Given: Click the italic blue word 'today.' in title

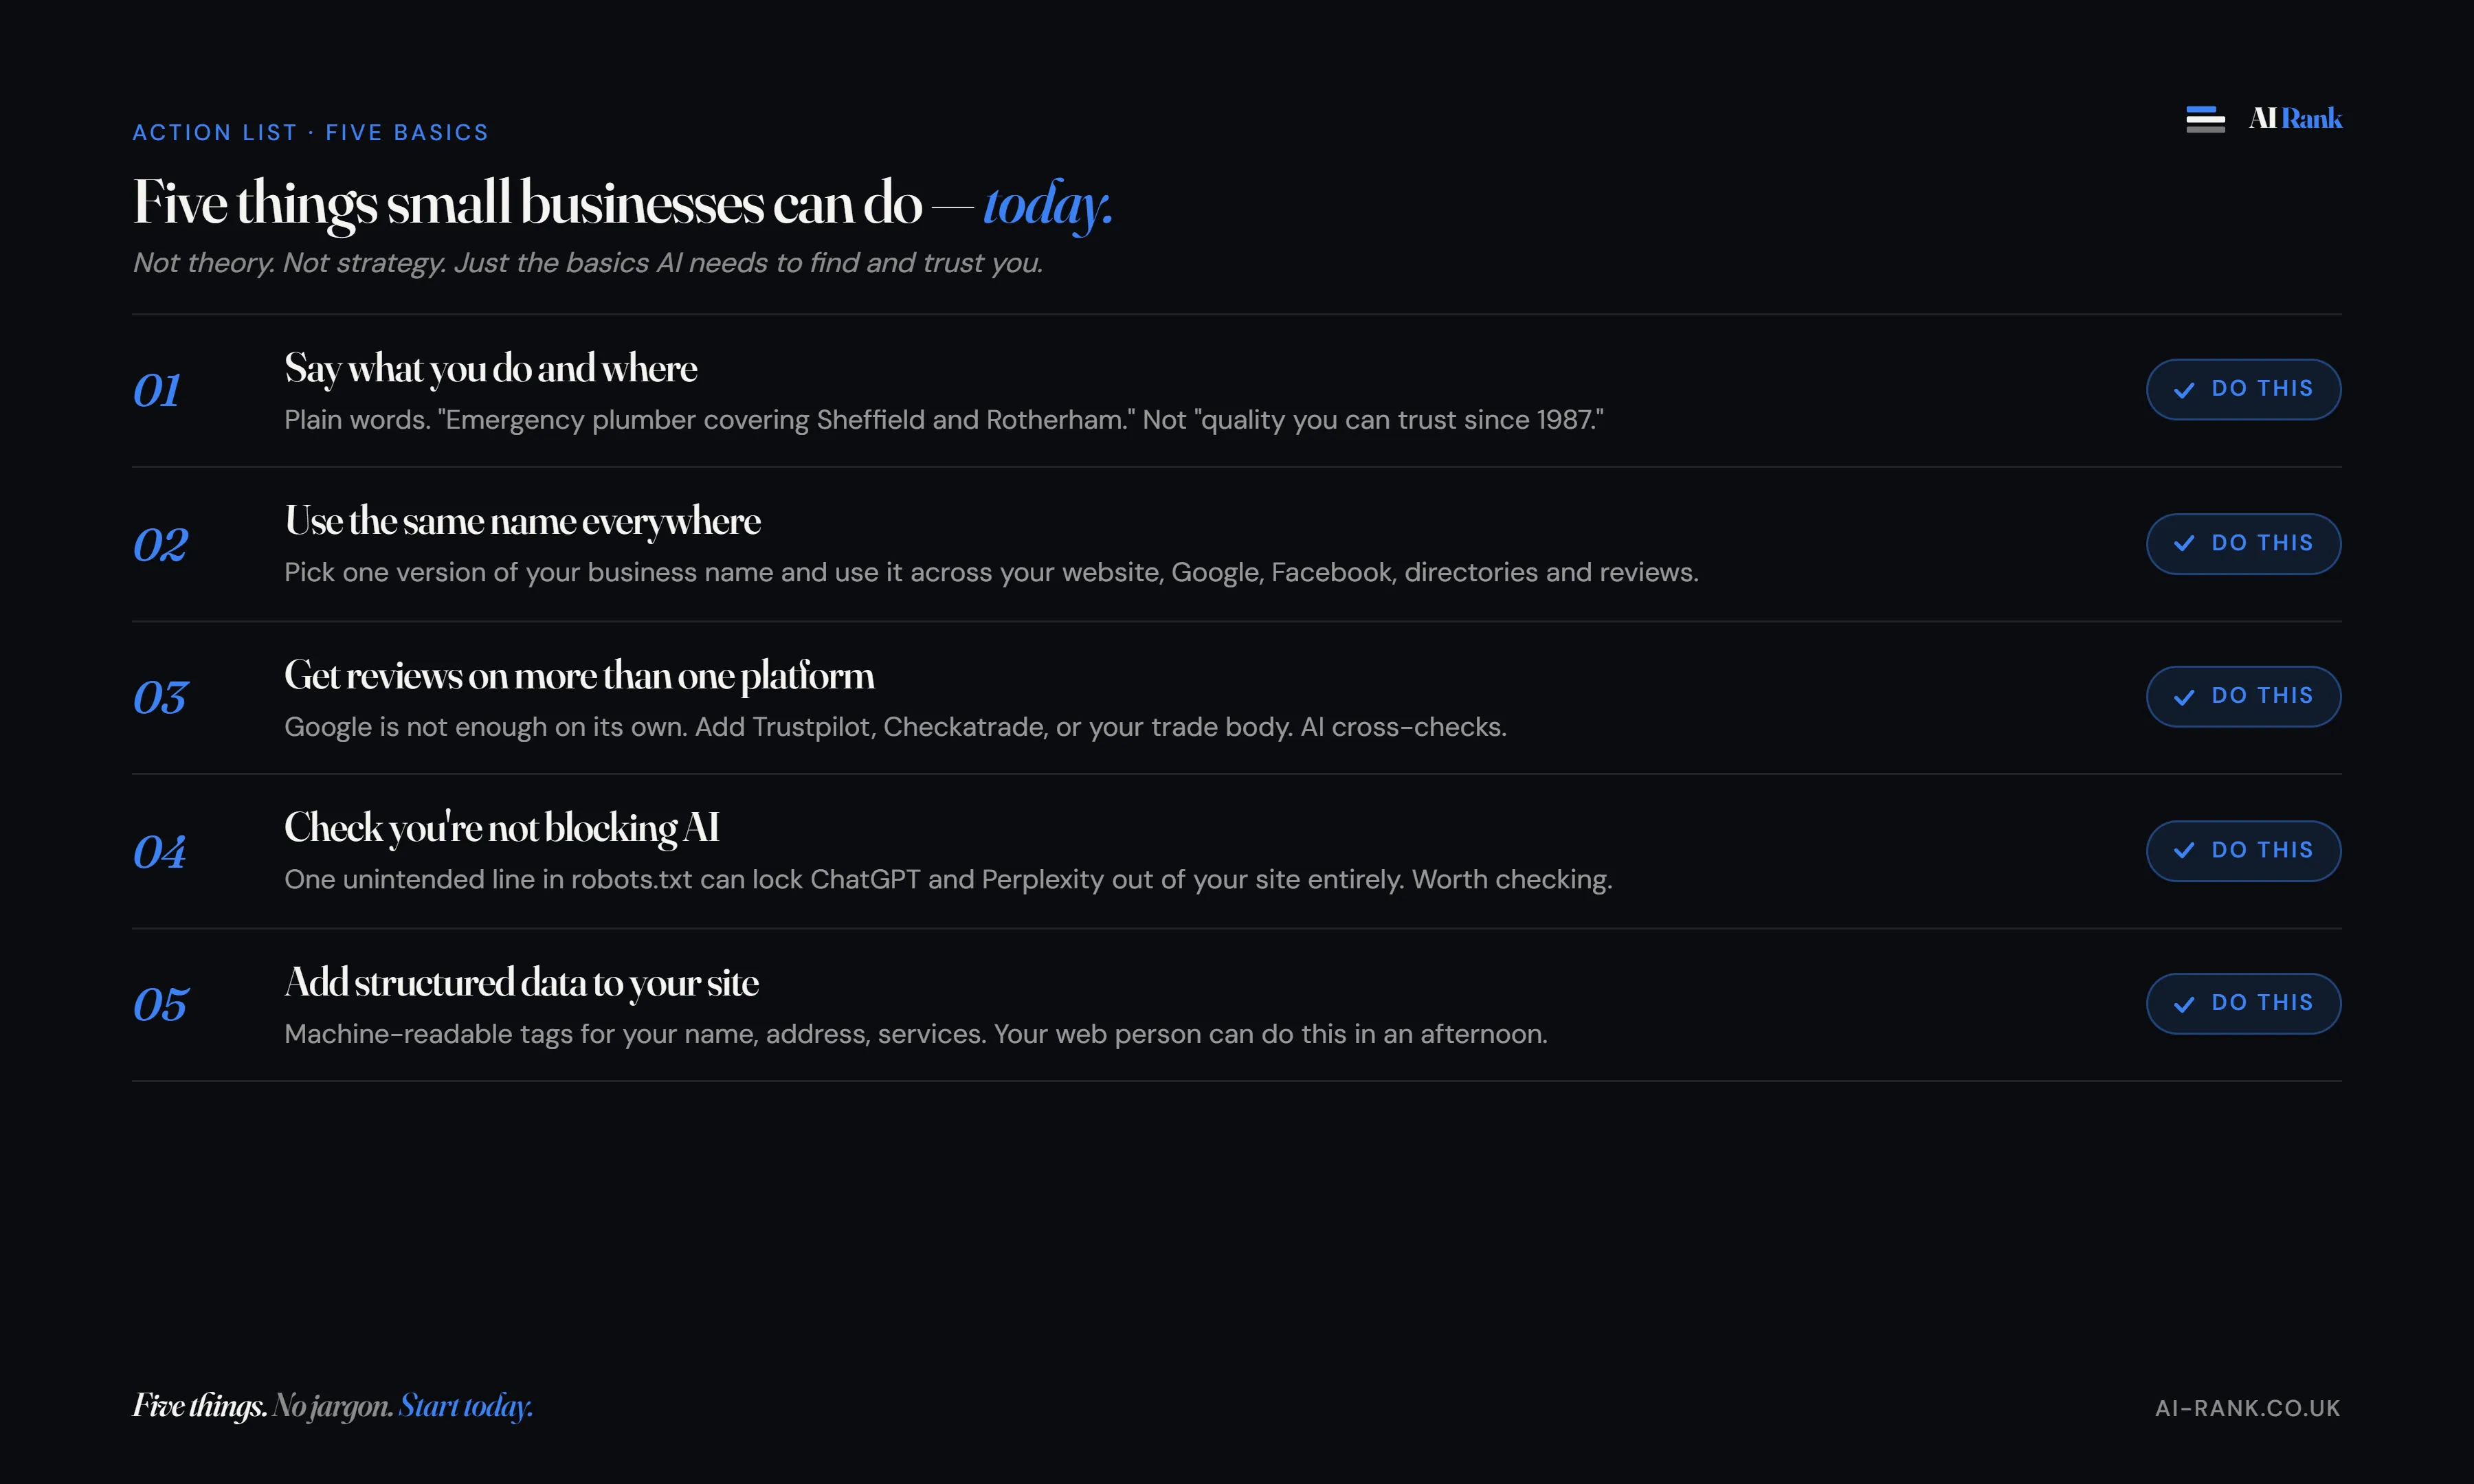Looking at the screenshot, I should [1047, 204].
